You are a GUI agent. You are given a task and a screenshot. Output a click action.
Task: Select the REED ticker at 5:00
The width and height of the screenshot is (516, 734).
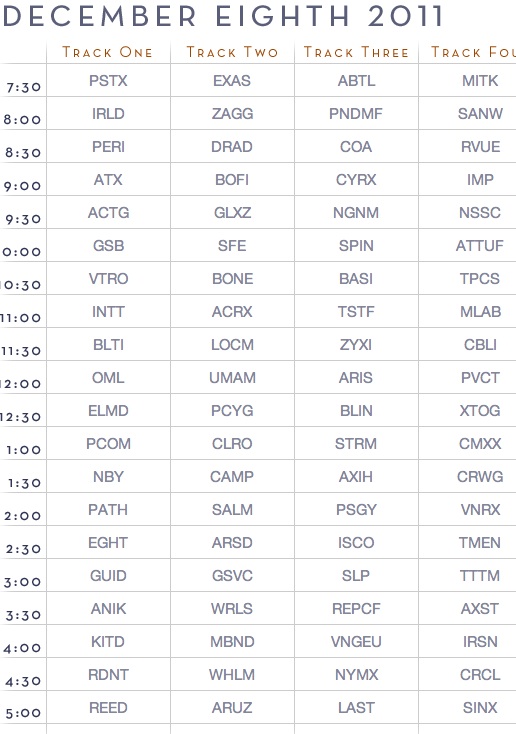tap(108, 708)
